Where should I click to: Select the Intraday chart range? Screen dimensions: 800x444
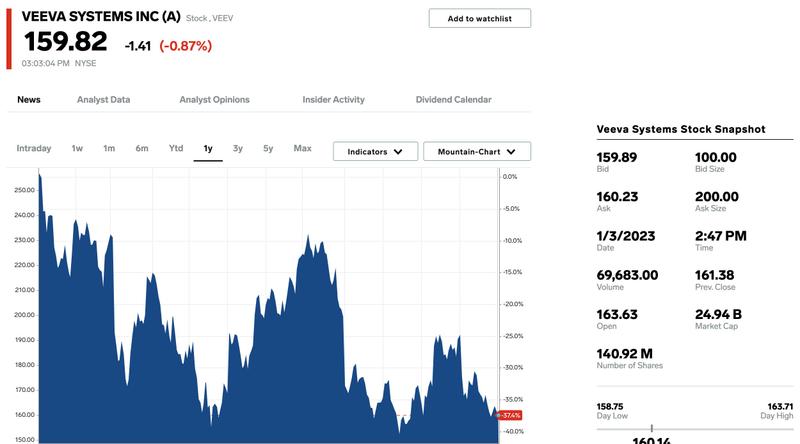pyautogui.click(x=34, y=148)
